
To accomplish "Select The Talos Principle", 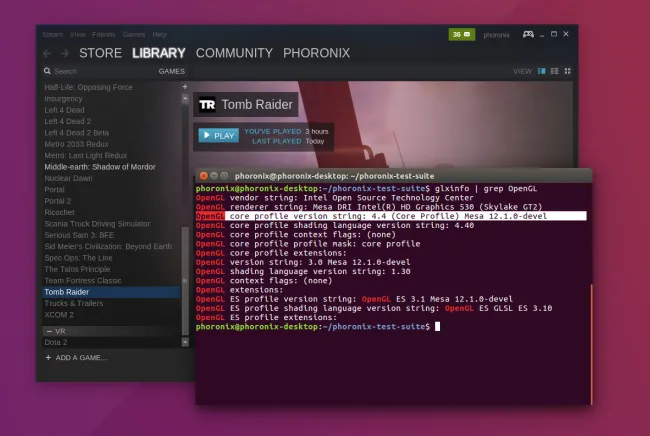I will [77, 269].
